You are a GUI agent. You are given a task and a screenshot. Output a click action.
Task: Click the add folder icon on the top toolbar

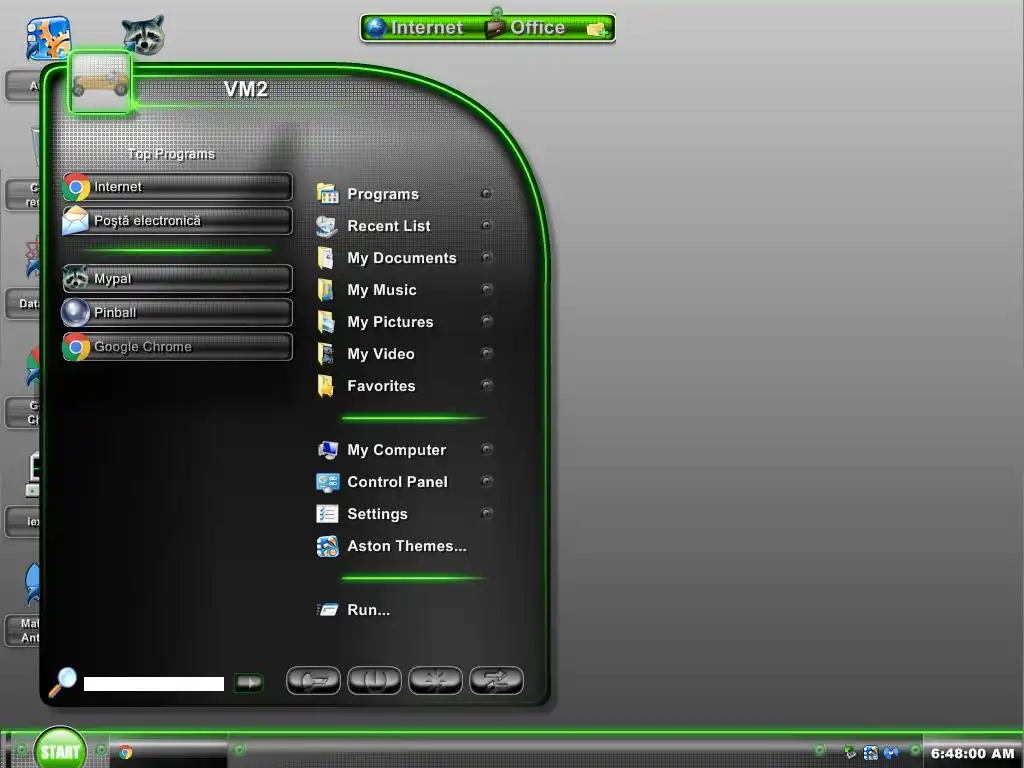click(597, 29)
